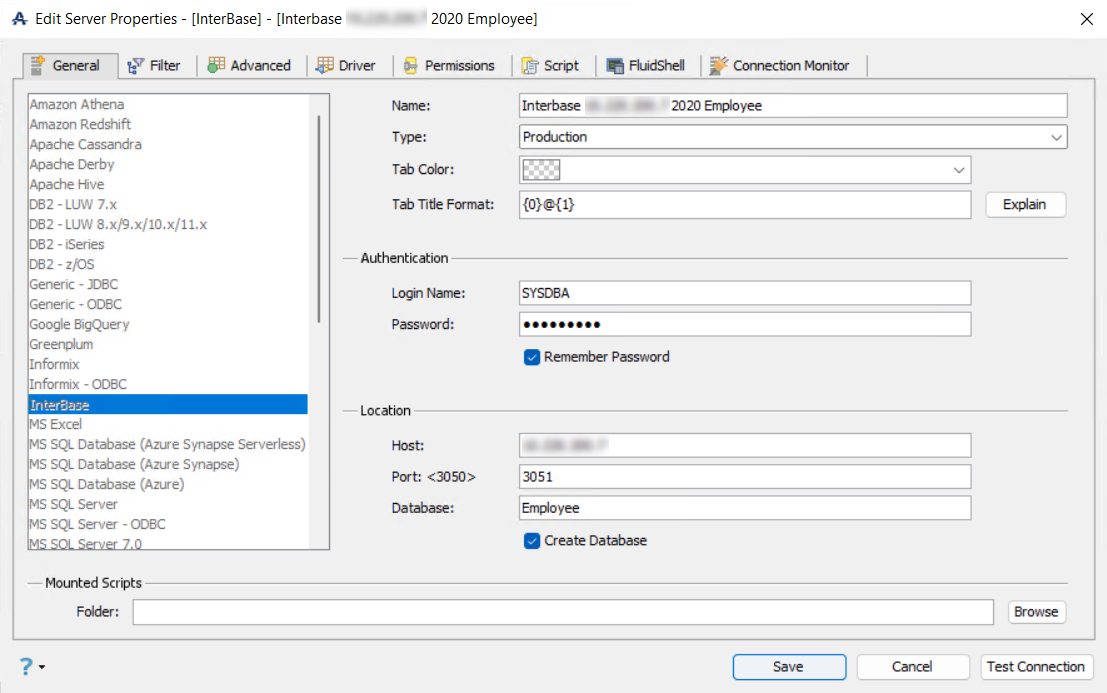Browse for a Mounted Scripts folder
This screenshot has width=1107, height=693.
tap(1035, 612)
